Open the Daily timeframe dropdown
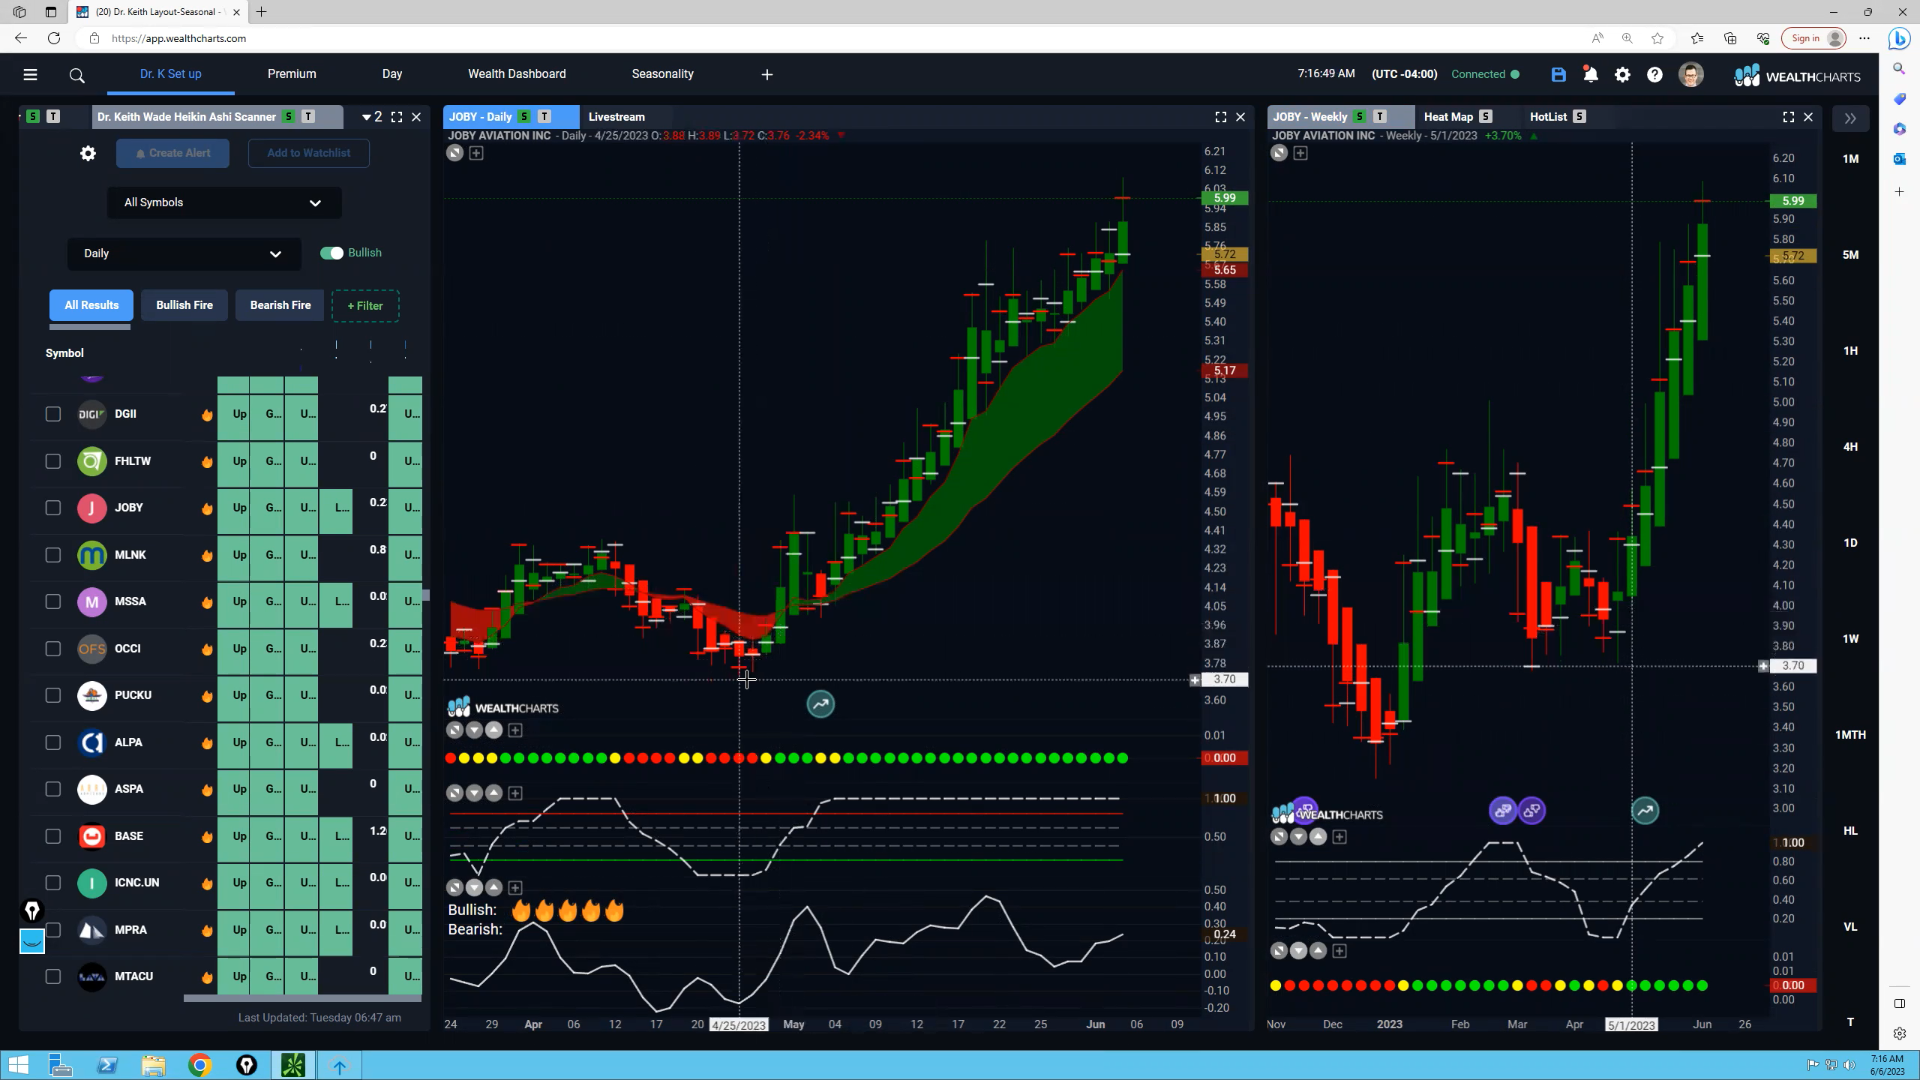Image resolution: width=1920 pixels, height=1080 pixels. click(x=184, y=254)
